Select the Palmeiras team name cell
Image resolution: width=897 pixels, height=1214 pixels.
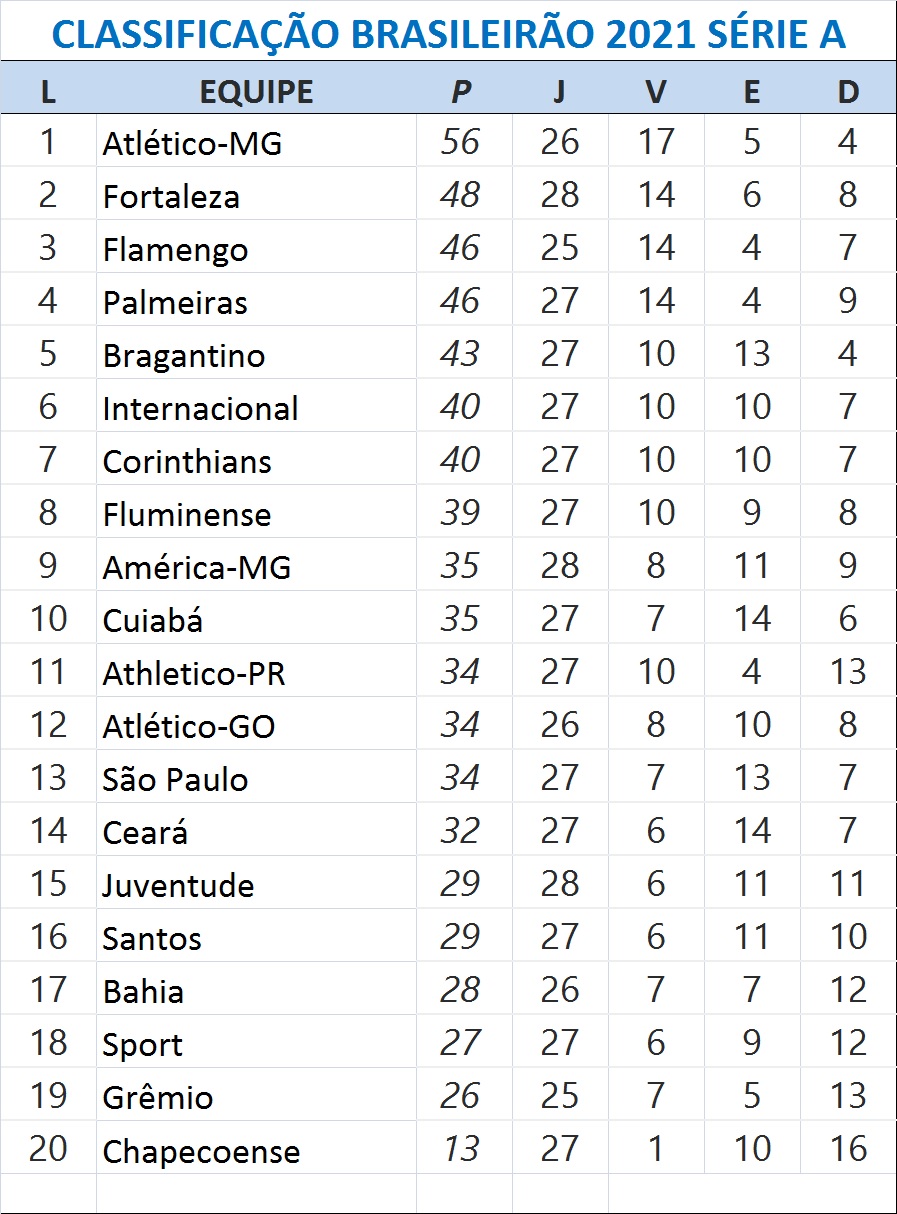click(175, 302)
